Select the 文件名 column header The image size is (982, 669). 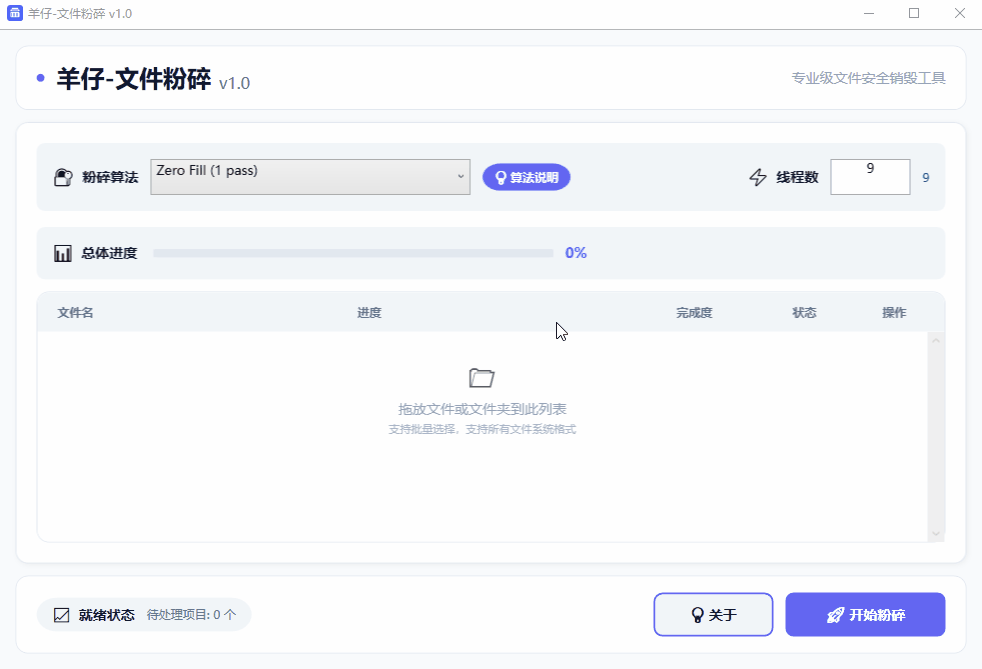[x=73, y=312]
